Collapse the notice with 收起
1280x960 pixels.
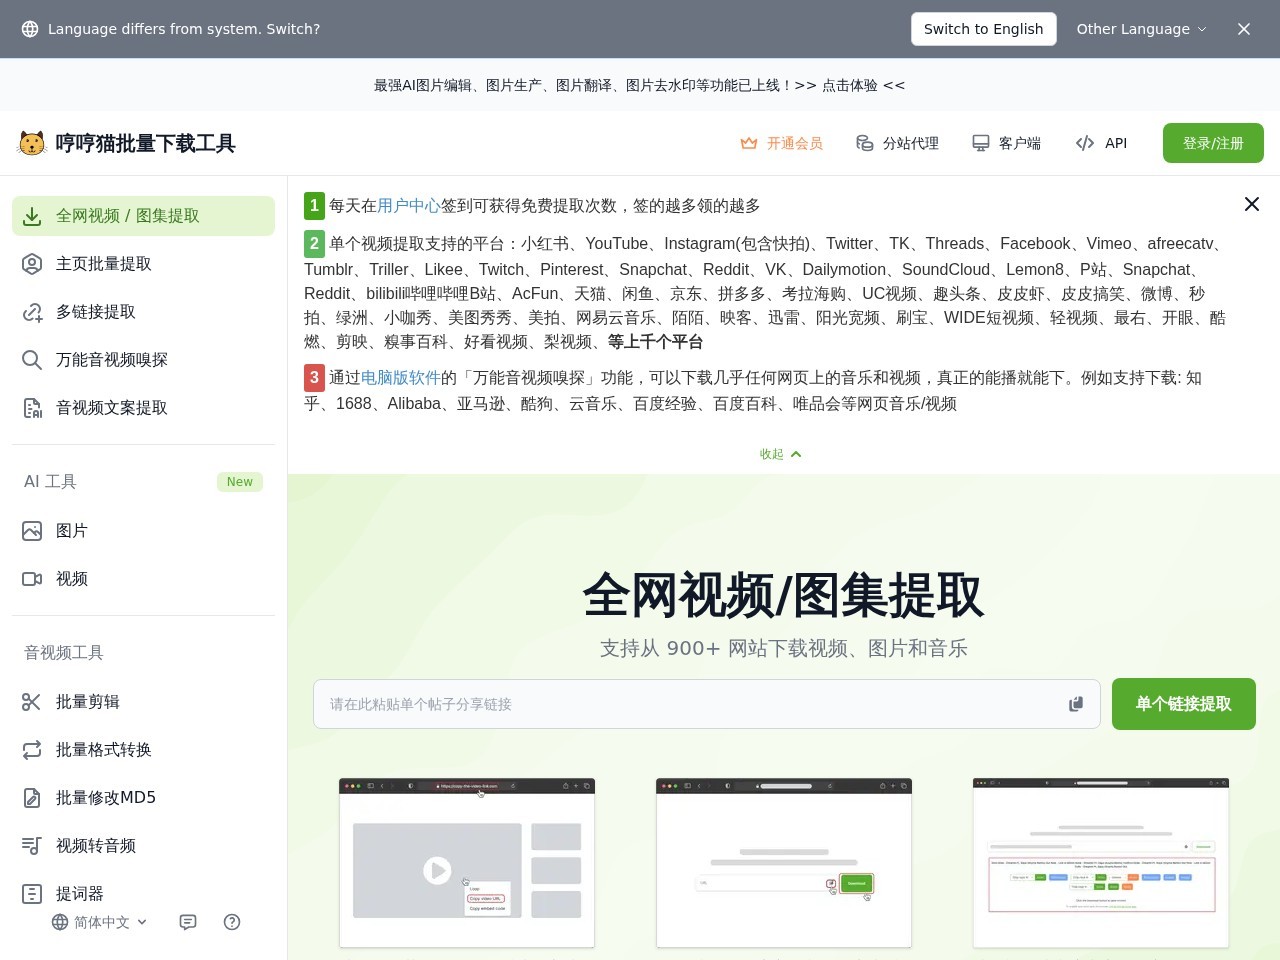click(x=781, y=454)
